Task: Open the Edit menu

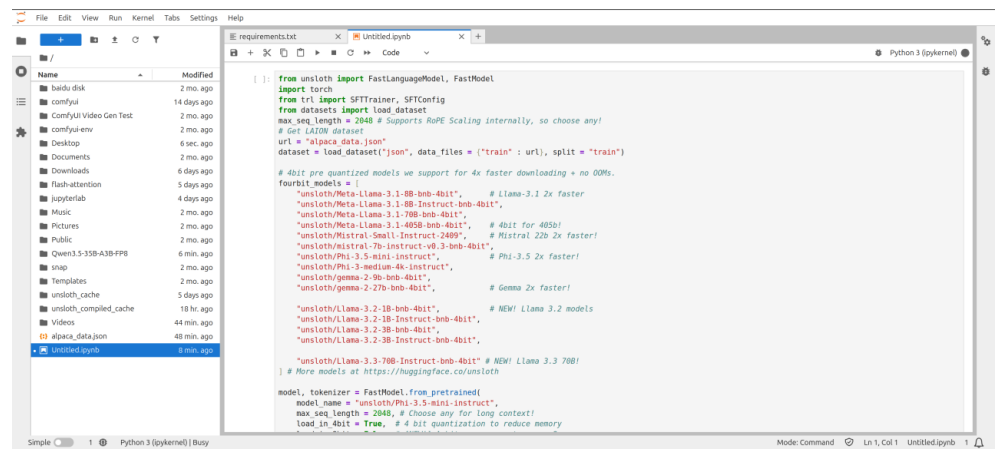Action: pos(64,18)
